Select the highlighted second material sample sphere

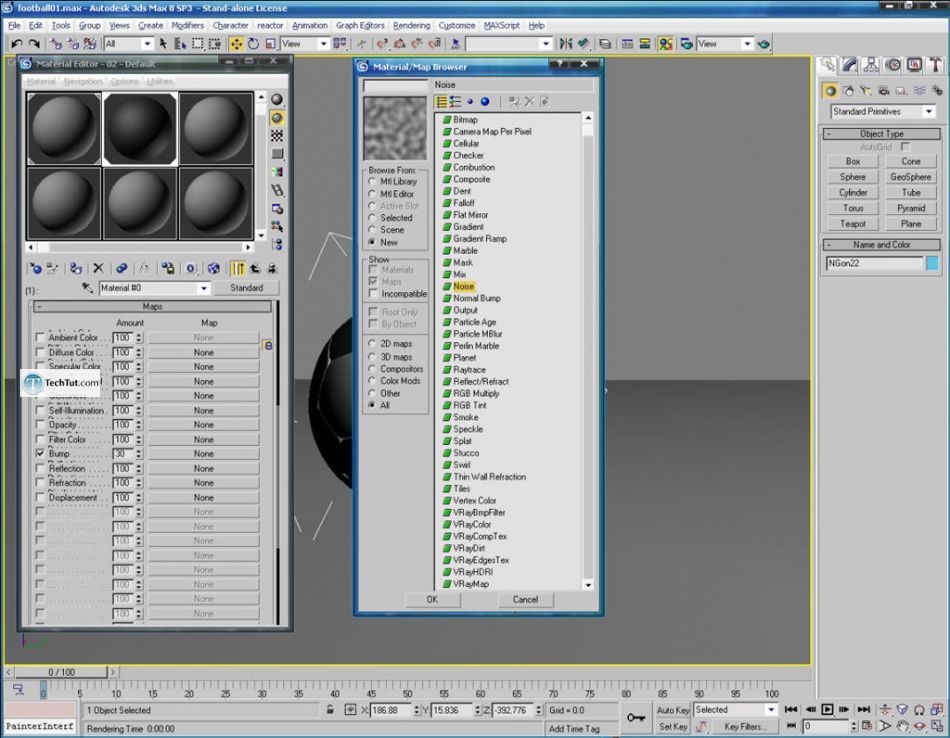[x=140, y=129]
